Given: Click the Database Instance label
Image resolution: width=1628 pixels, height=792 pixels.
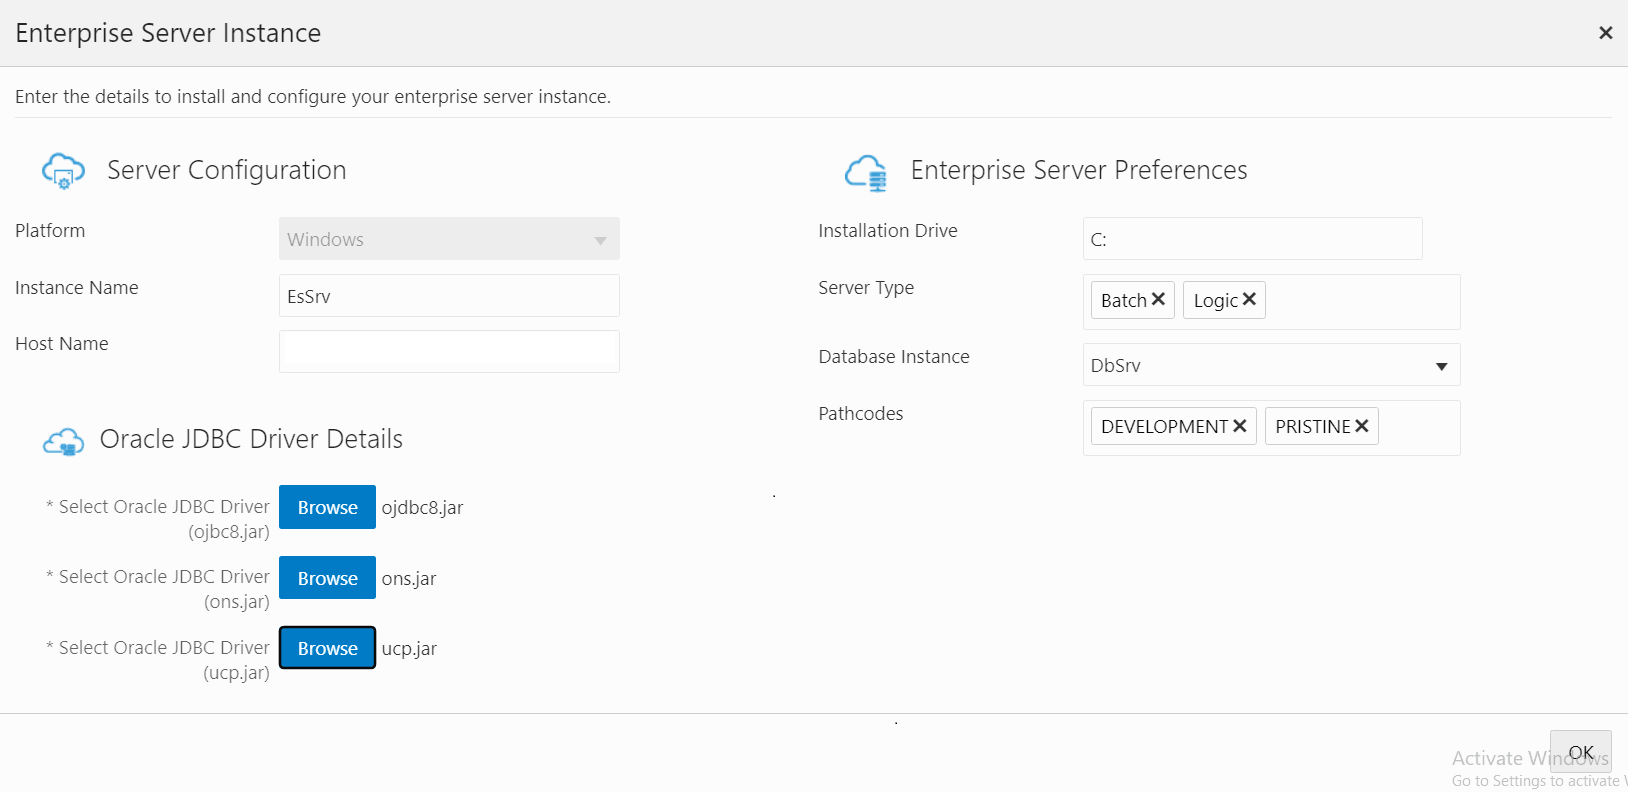Looking at the screenshot, I should click(x=894, y=357).
